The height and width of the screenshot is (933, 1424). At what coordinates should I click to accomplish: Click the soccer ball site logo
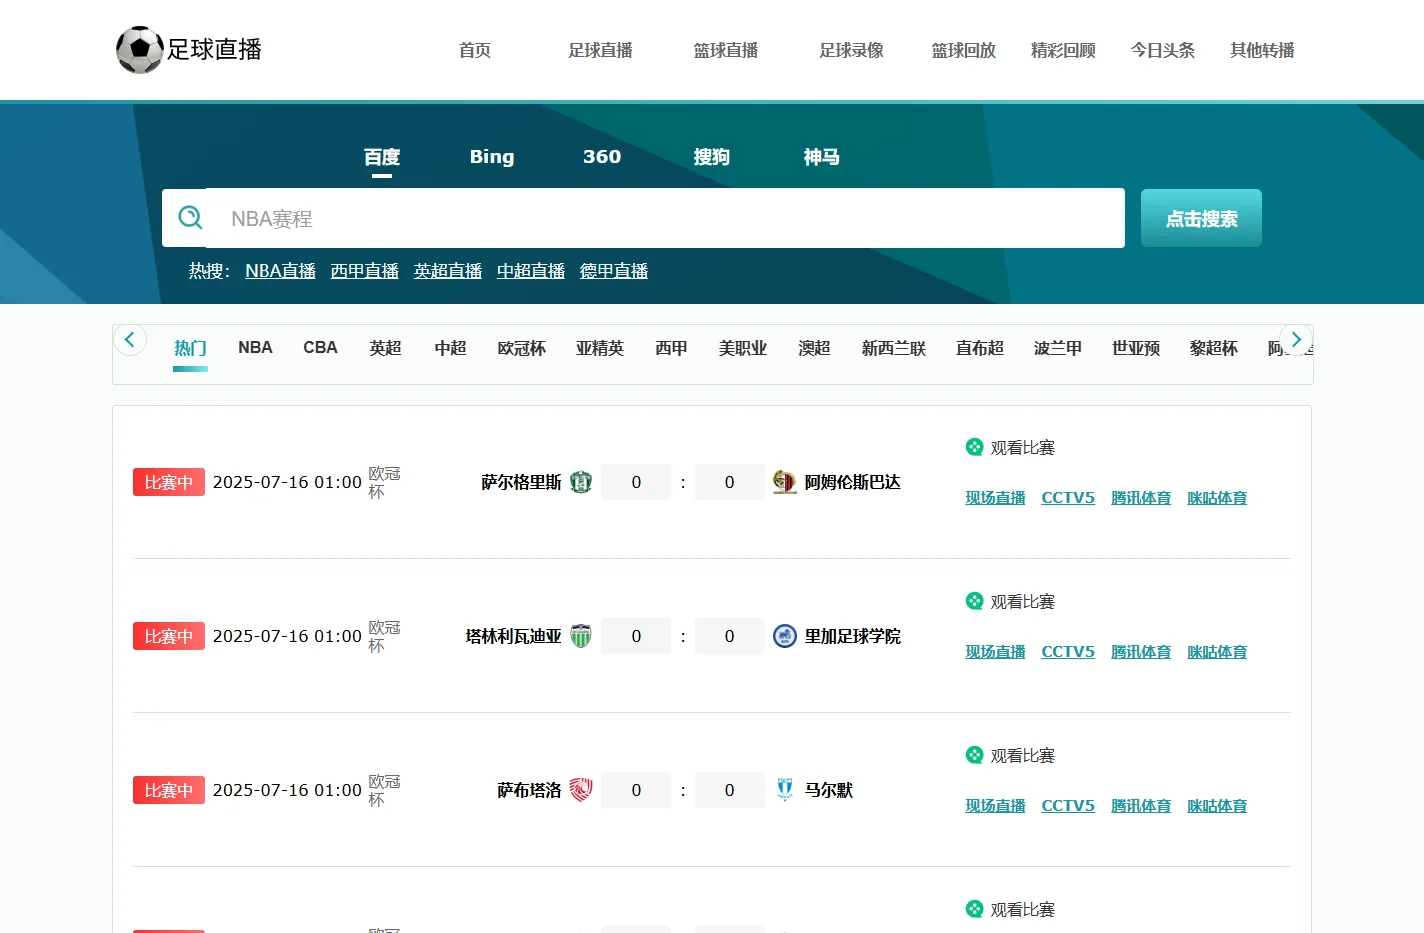coord(140,50)
